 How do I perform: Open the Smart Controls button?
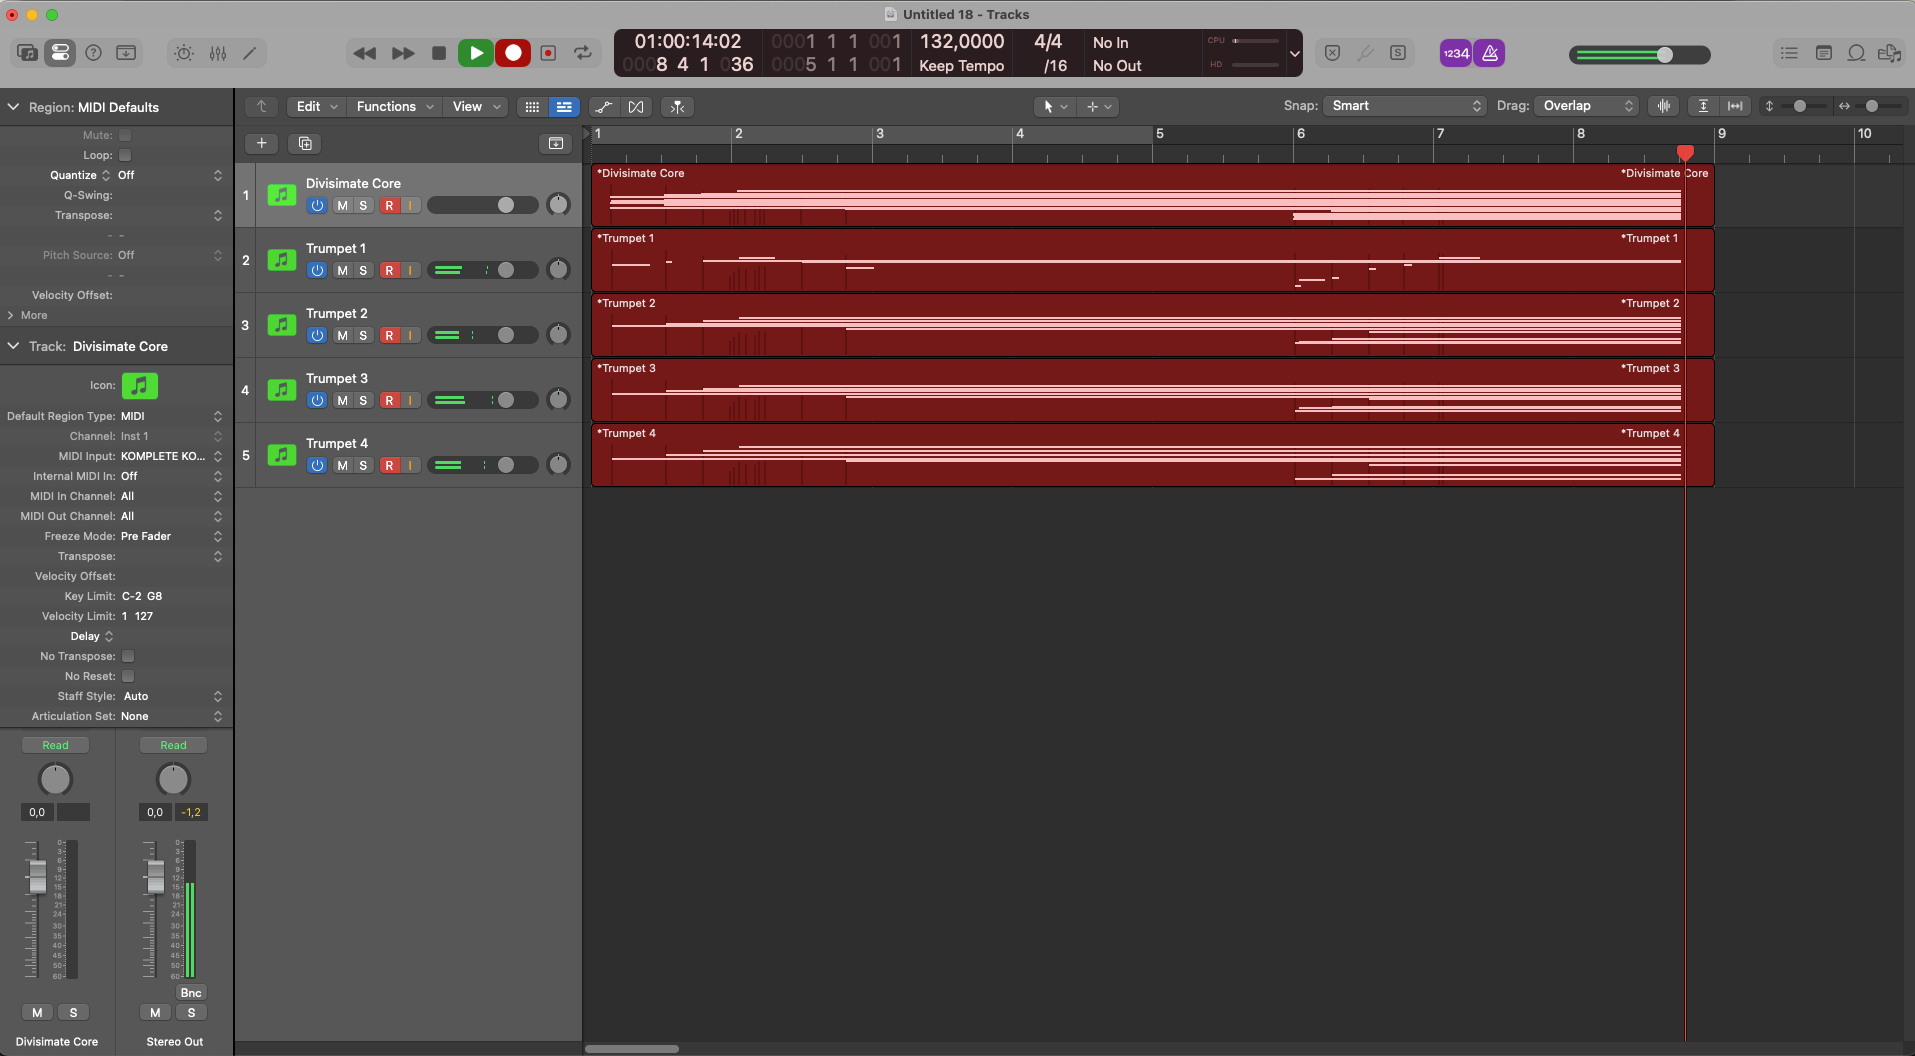click(184, 53)
